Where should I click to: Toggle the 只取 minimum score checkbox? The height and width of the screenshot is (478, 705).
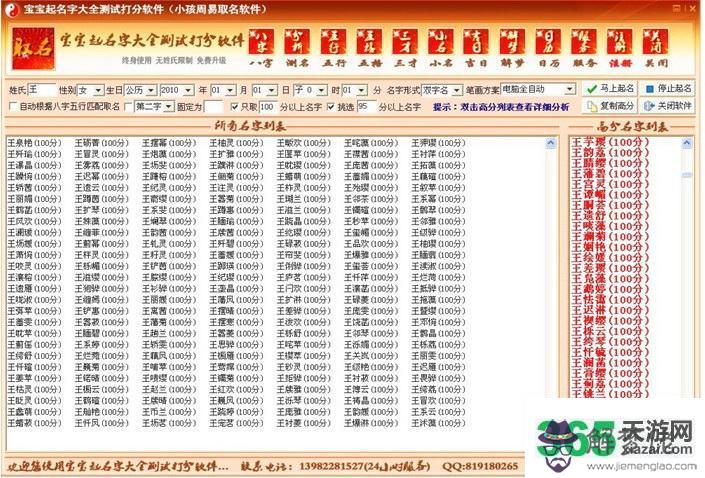pyautogui.click(x=235, y=106)
